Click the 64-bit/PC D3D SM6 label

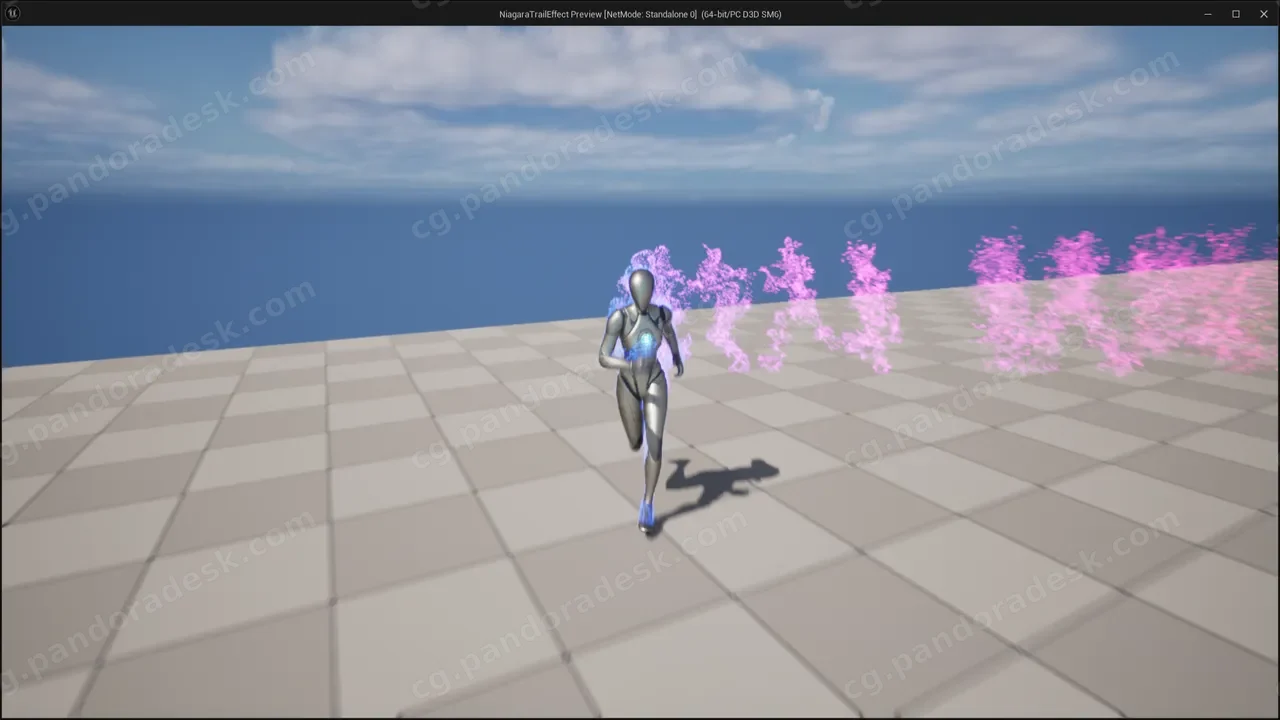(741, 14)
